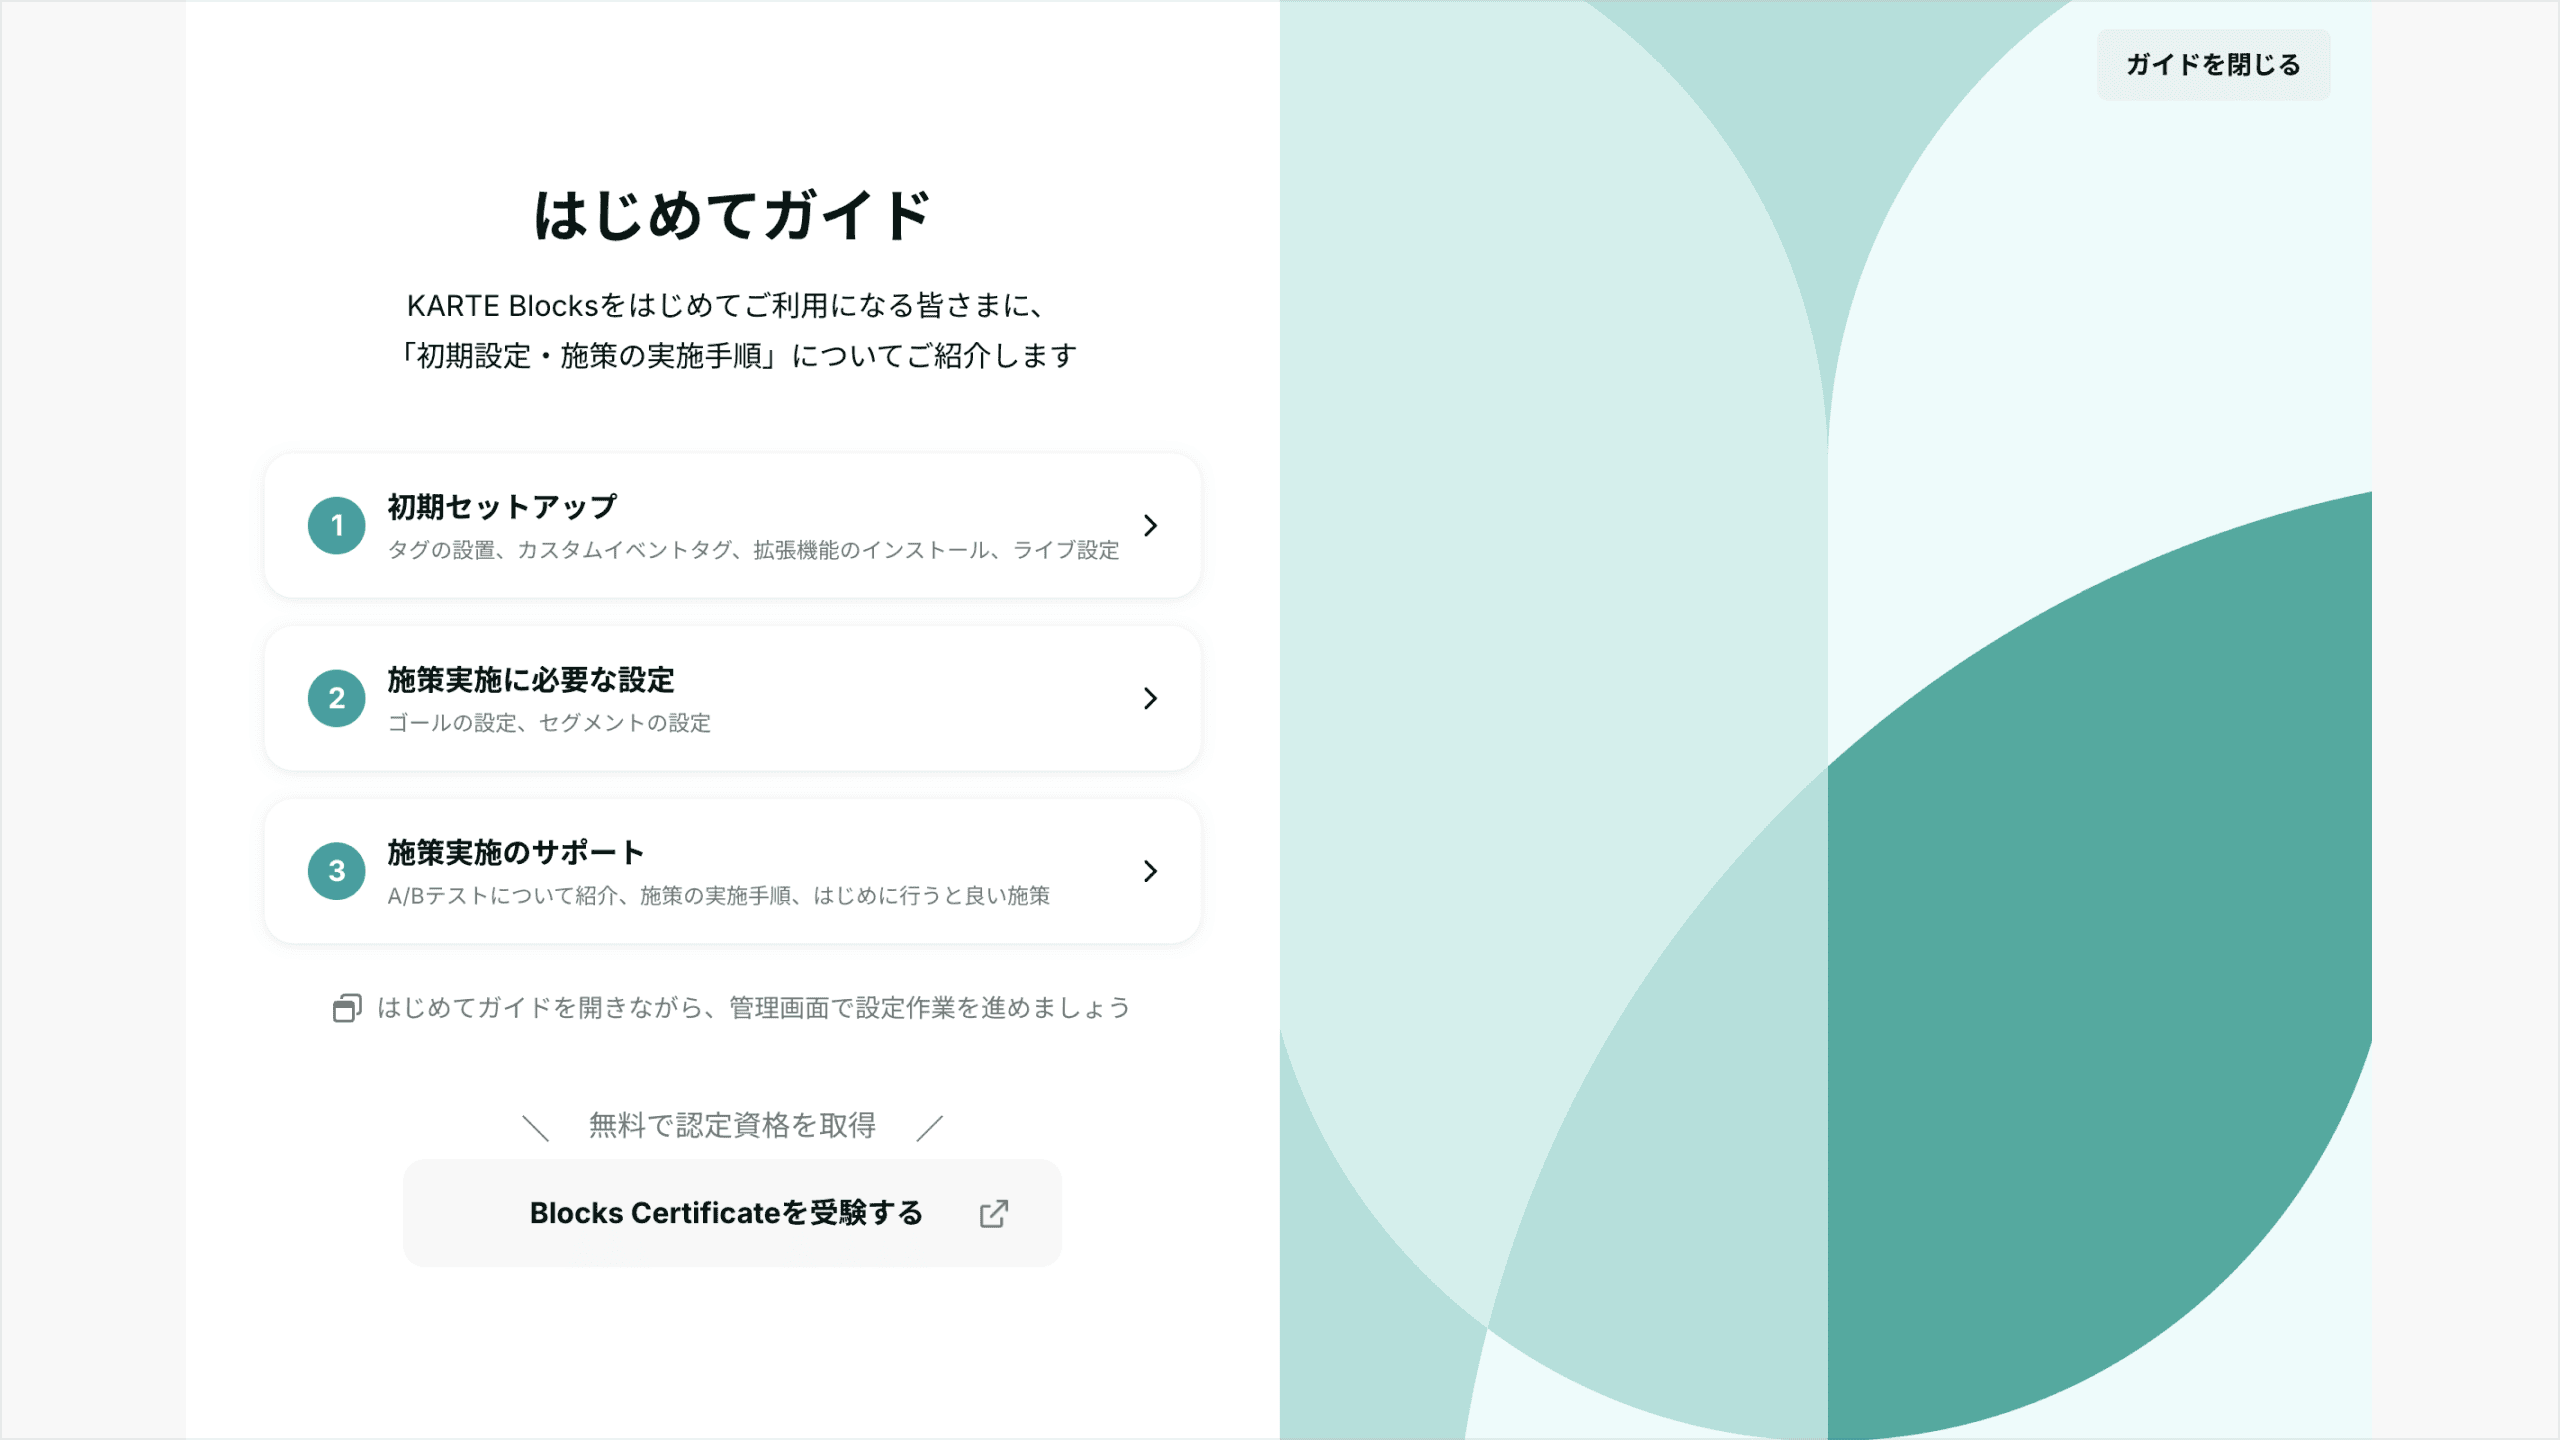Image resolution: width=2560 pixels, height=1440 pixels.
Task: Click the はじめてガイド heading
Action: tap(732, 215)
